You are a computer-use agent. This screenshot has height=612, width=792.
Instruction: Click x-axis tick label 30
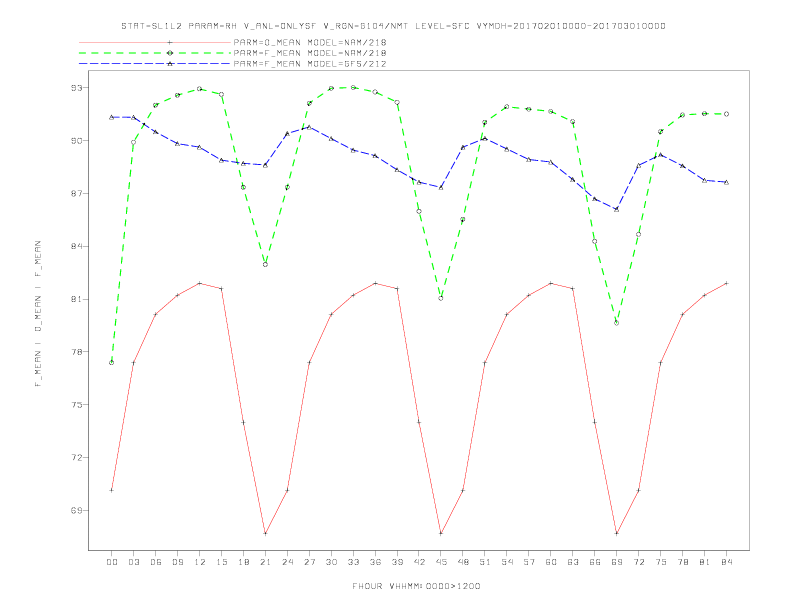[x=331, y=562]
